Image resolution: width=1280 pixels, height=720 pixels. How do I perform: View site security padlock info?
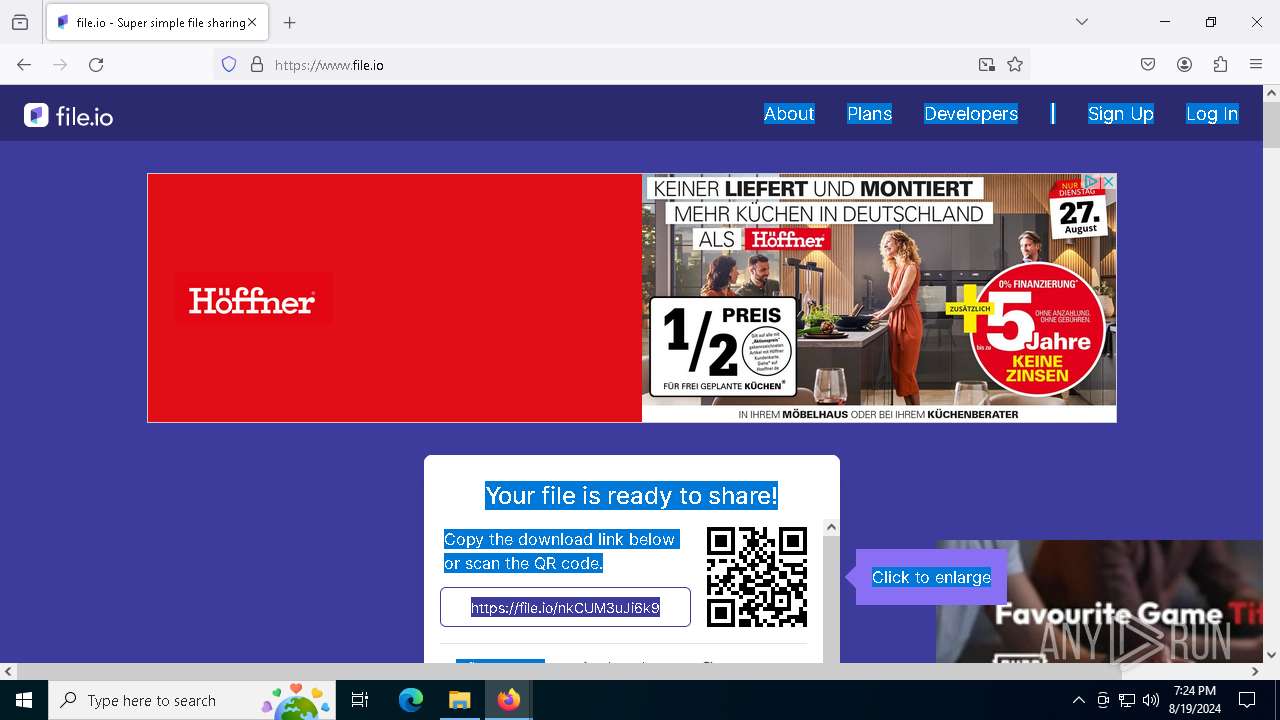257,65
